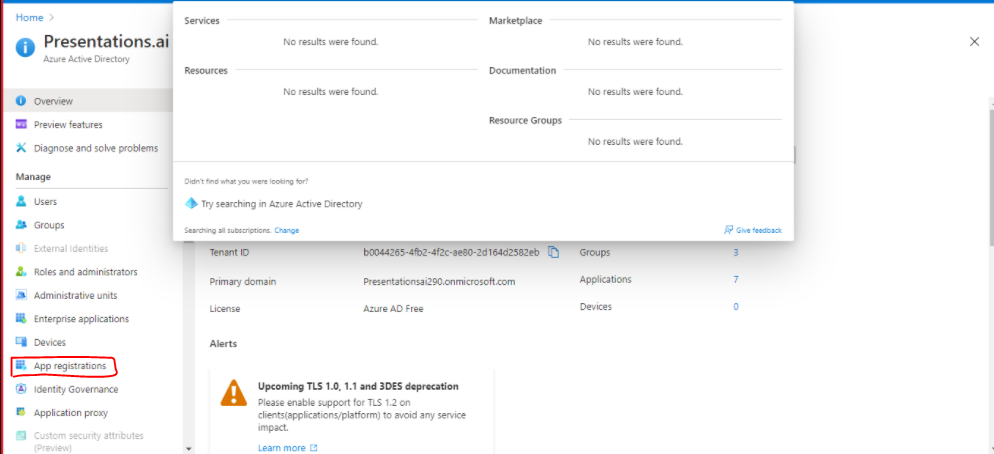Click the Users icon in Manage section
994x454 pixels.
(x=21, y=202)
